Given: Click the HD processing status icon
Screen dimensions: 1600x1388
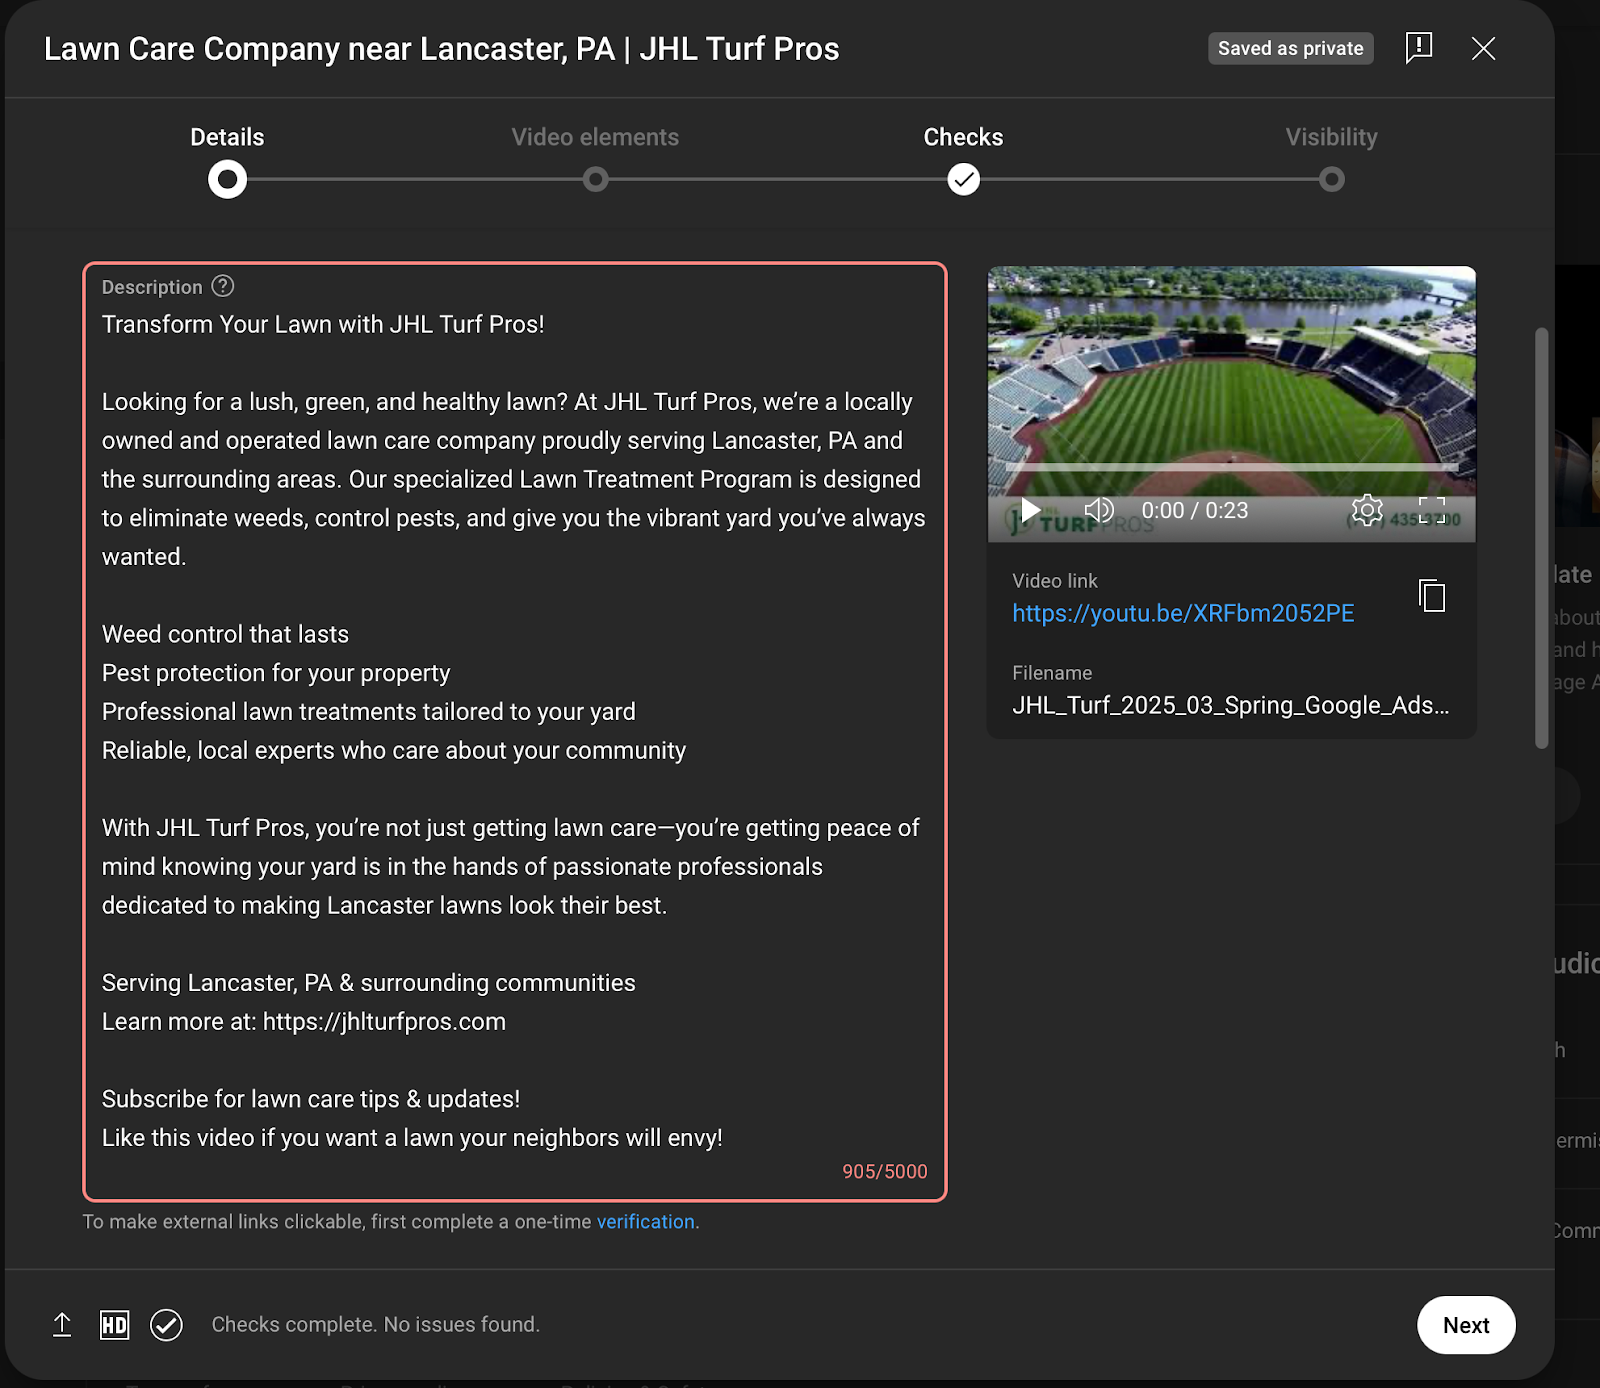Looking at the screenshot, I should tap(115, 1325).
